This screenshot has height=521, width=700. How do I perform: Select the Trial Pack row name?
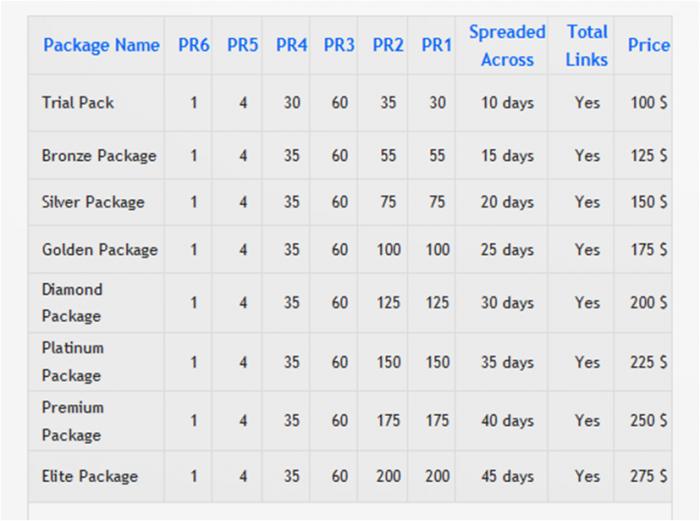78,102
